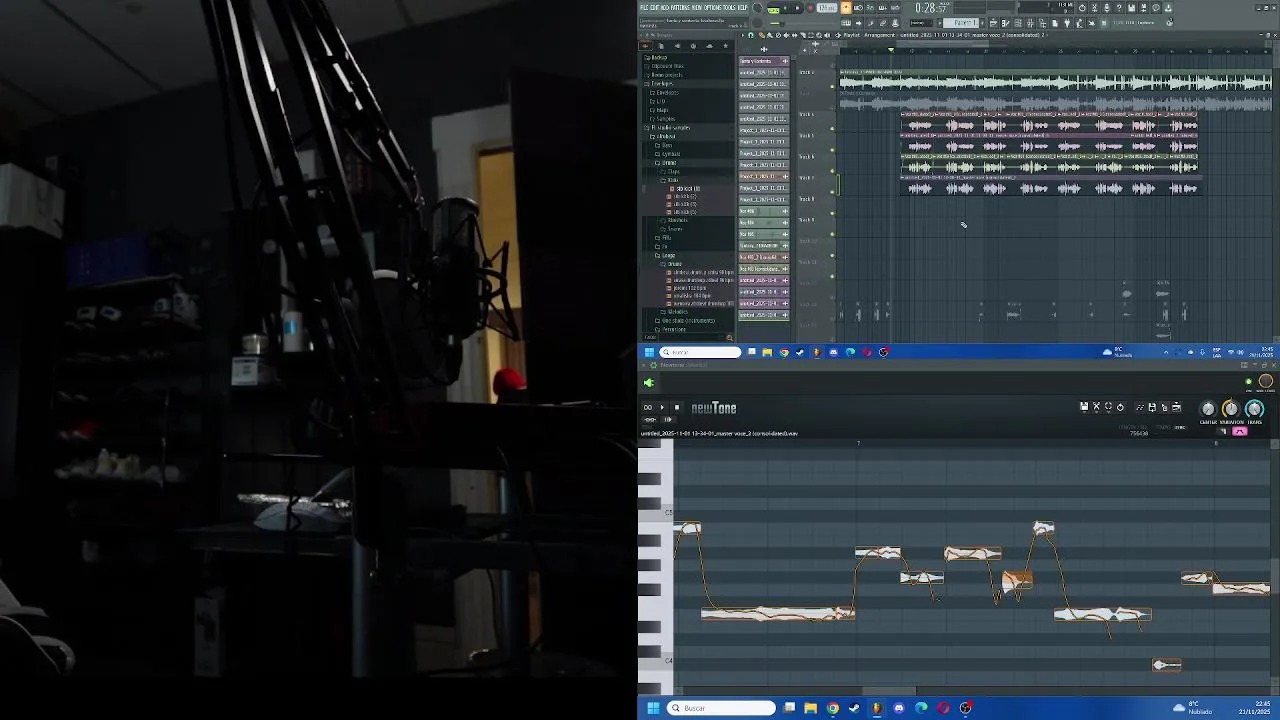Screen dimensions: 1280x720
Task: Click the Newtone play button
Action: [662, 407]
